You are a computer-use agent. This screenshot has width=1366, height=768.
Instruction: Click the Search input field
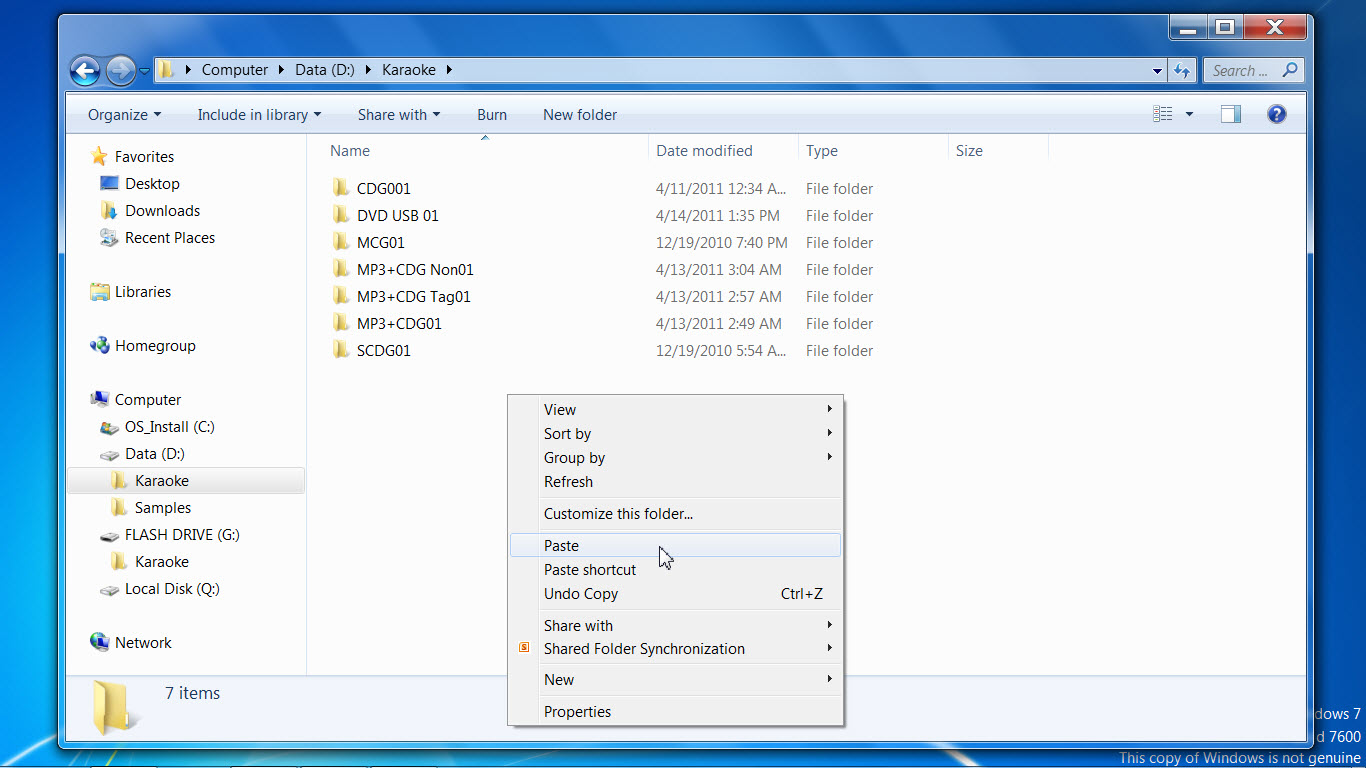1241,70
